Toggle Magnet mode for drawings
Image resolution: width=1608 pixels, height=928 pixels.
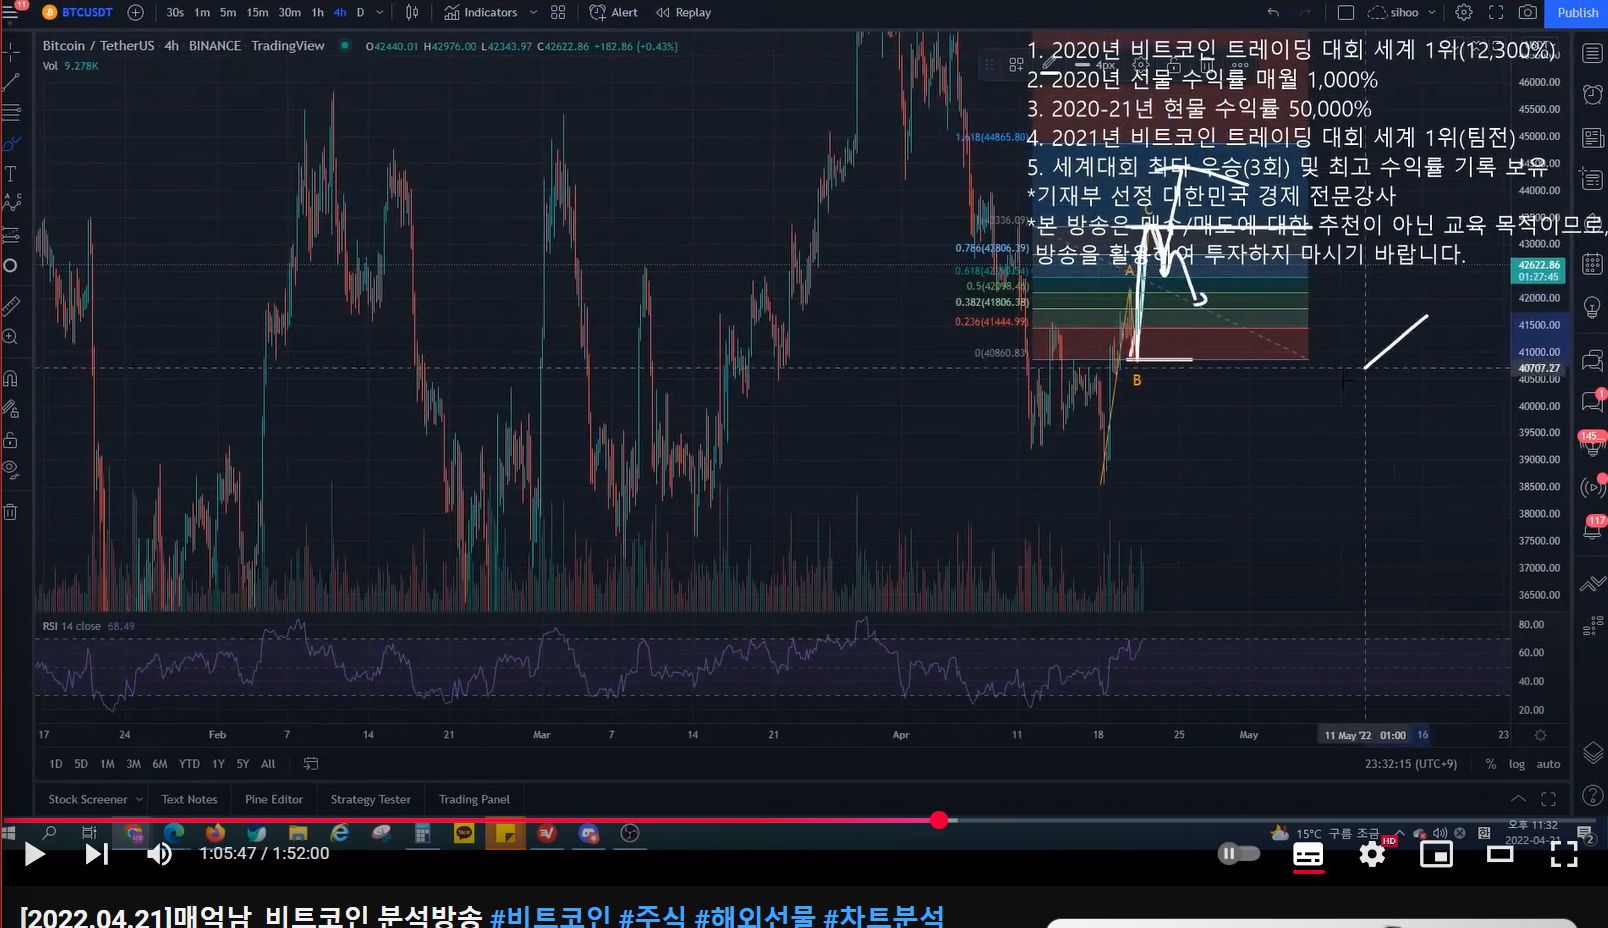(11, 378)
